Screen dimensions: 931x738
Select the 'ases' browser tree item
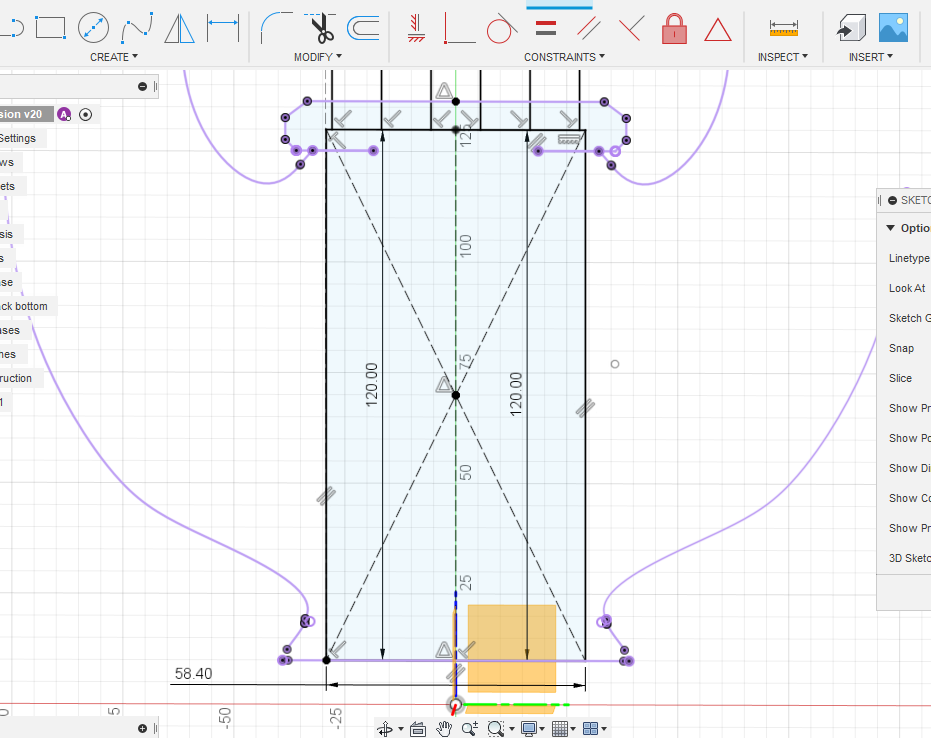pos(10,330)
